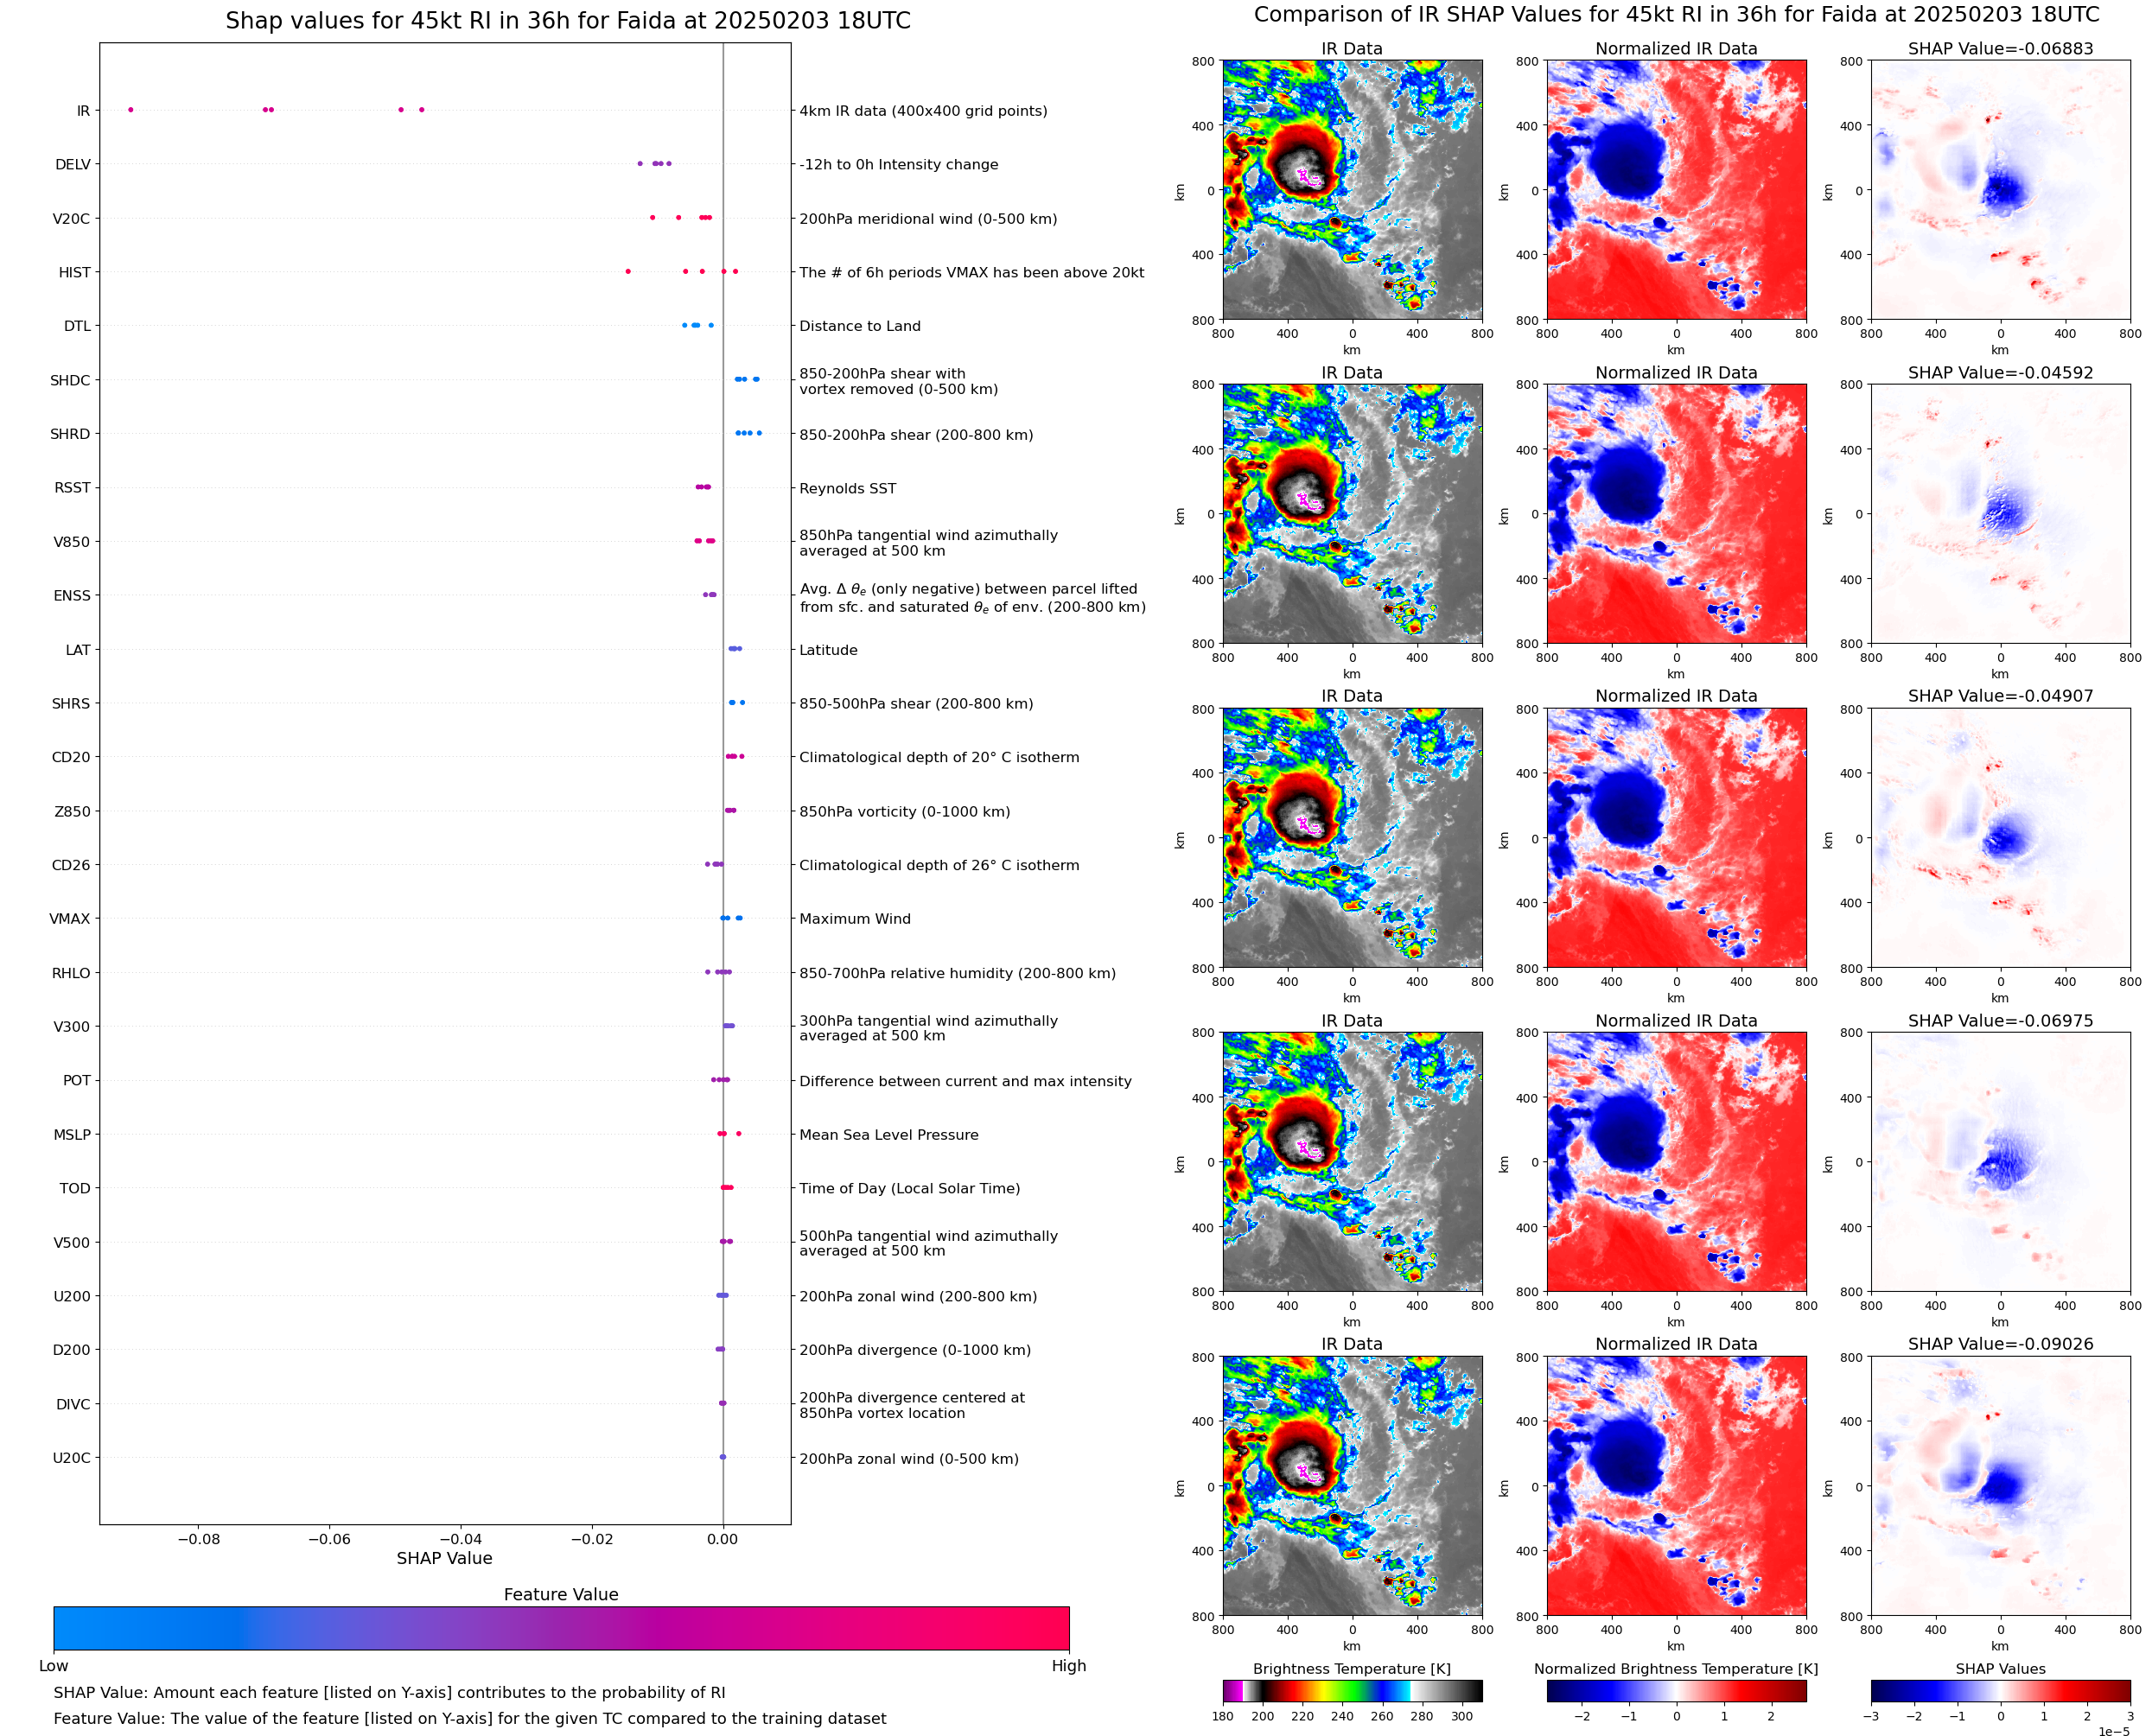Click the leftmost HIST row data point
The width and height of the screenshot is (2152, 1736).
[x=628, y=272]
